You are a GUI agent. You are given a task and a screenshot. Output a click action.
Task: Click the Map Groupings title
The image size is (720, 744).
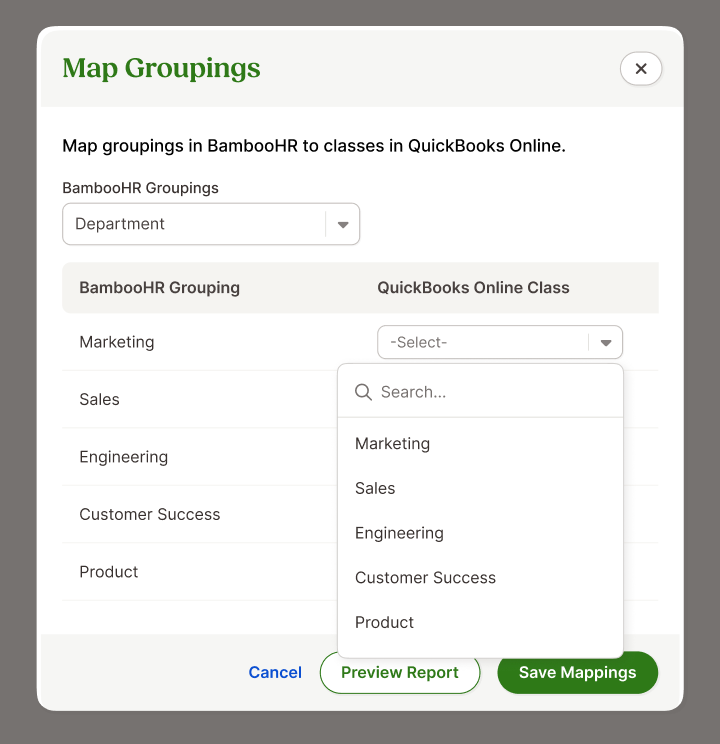coord(161,68)
